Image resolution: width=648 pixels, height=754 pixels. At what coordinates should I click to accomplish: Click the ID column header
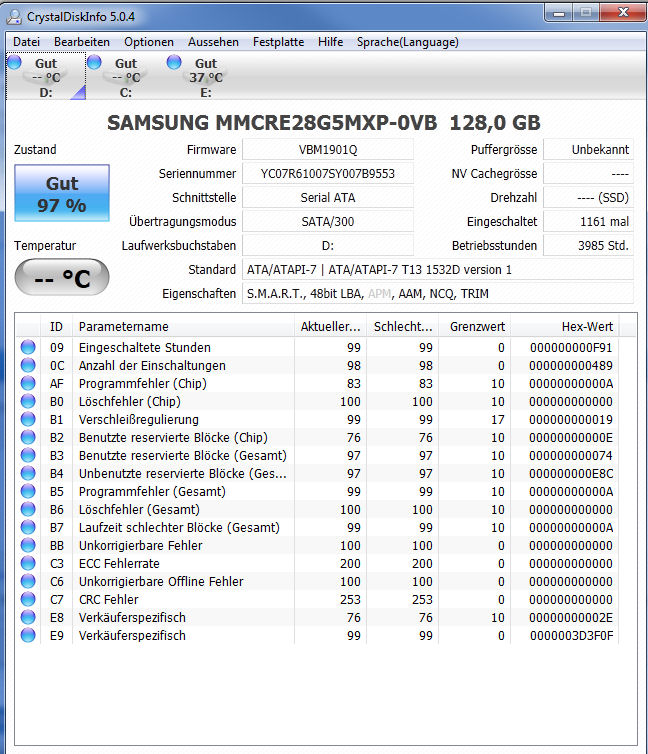[x=57, y=327]
